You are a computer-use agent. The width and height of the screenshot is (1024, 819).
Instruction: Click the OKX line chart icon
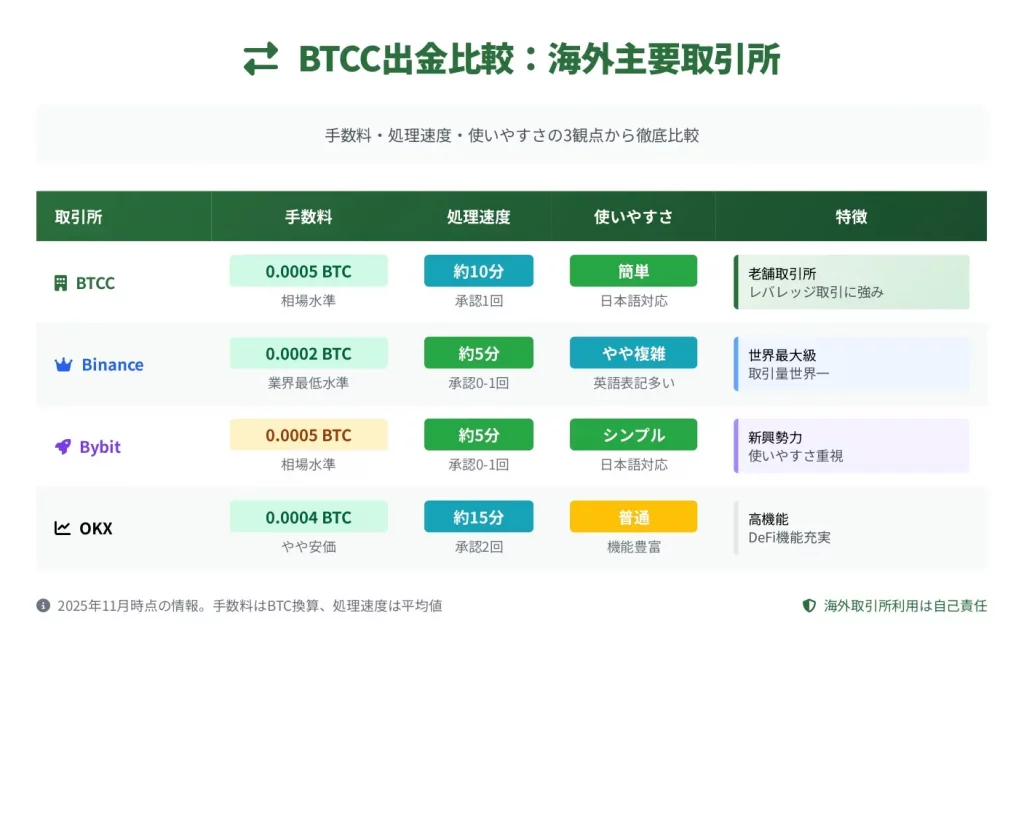click(x=62, y=528)
